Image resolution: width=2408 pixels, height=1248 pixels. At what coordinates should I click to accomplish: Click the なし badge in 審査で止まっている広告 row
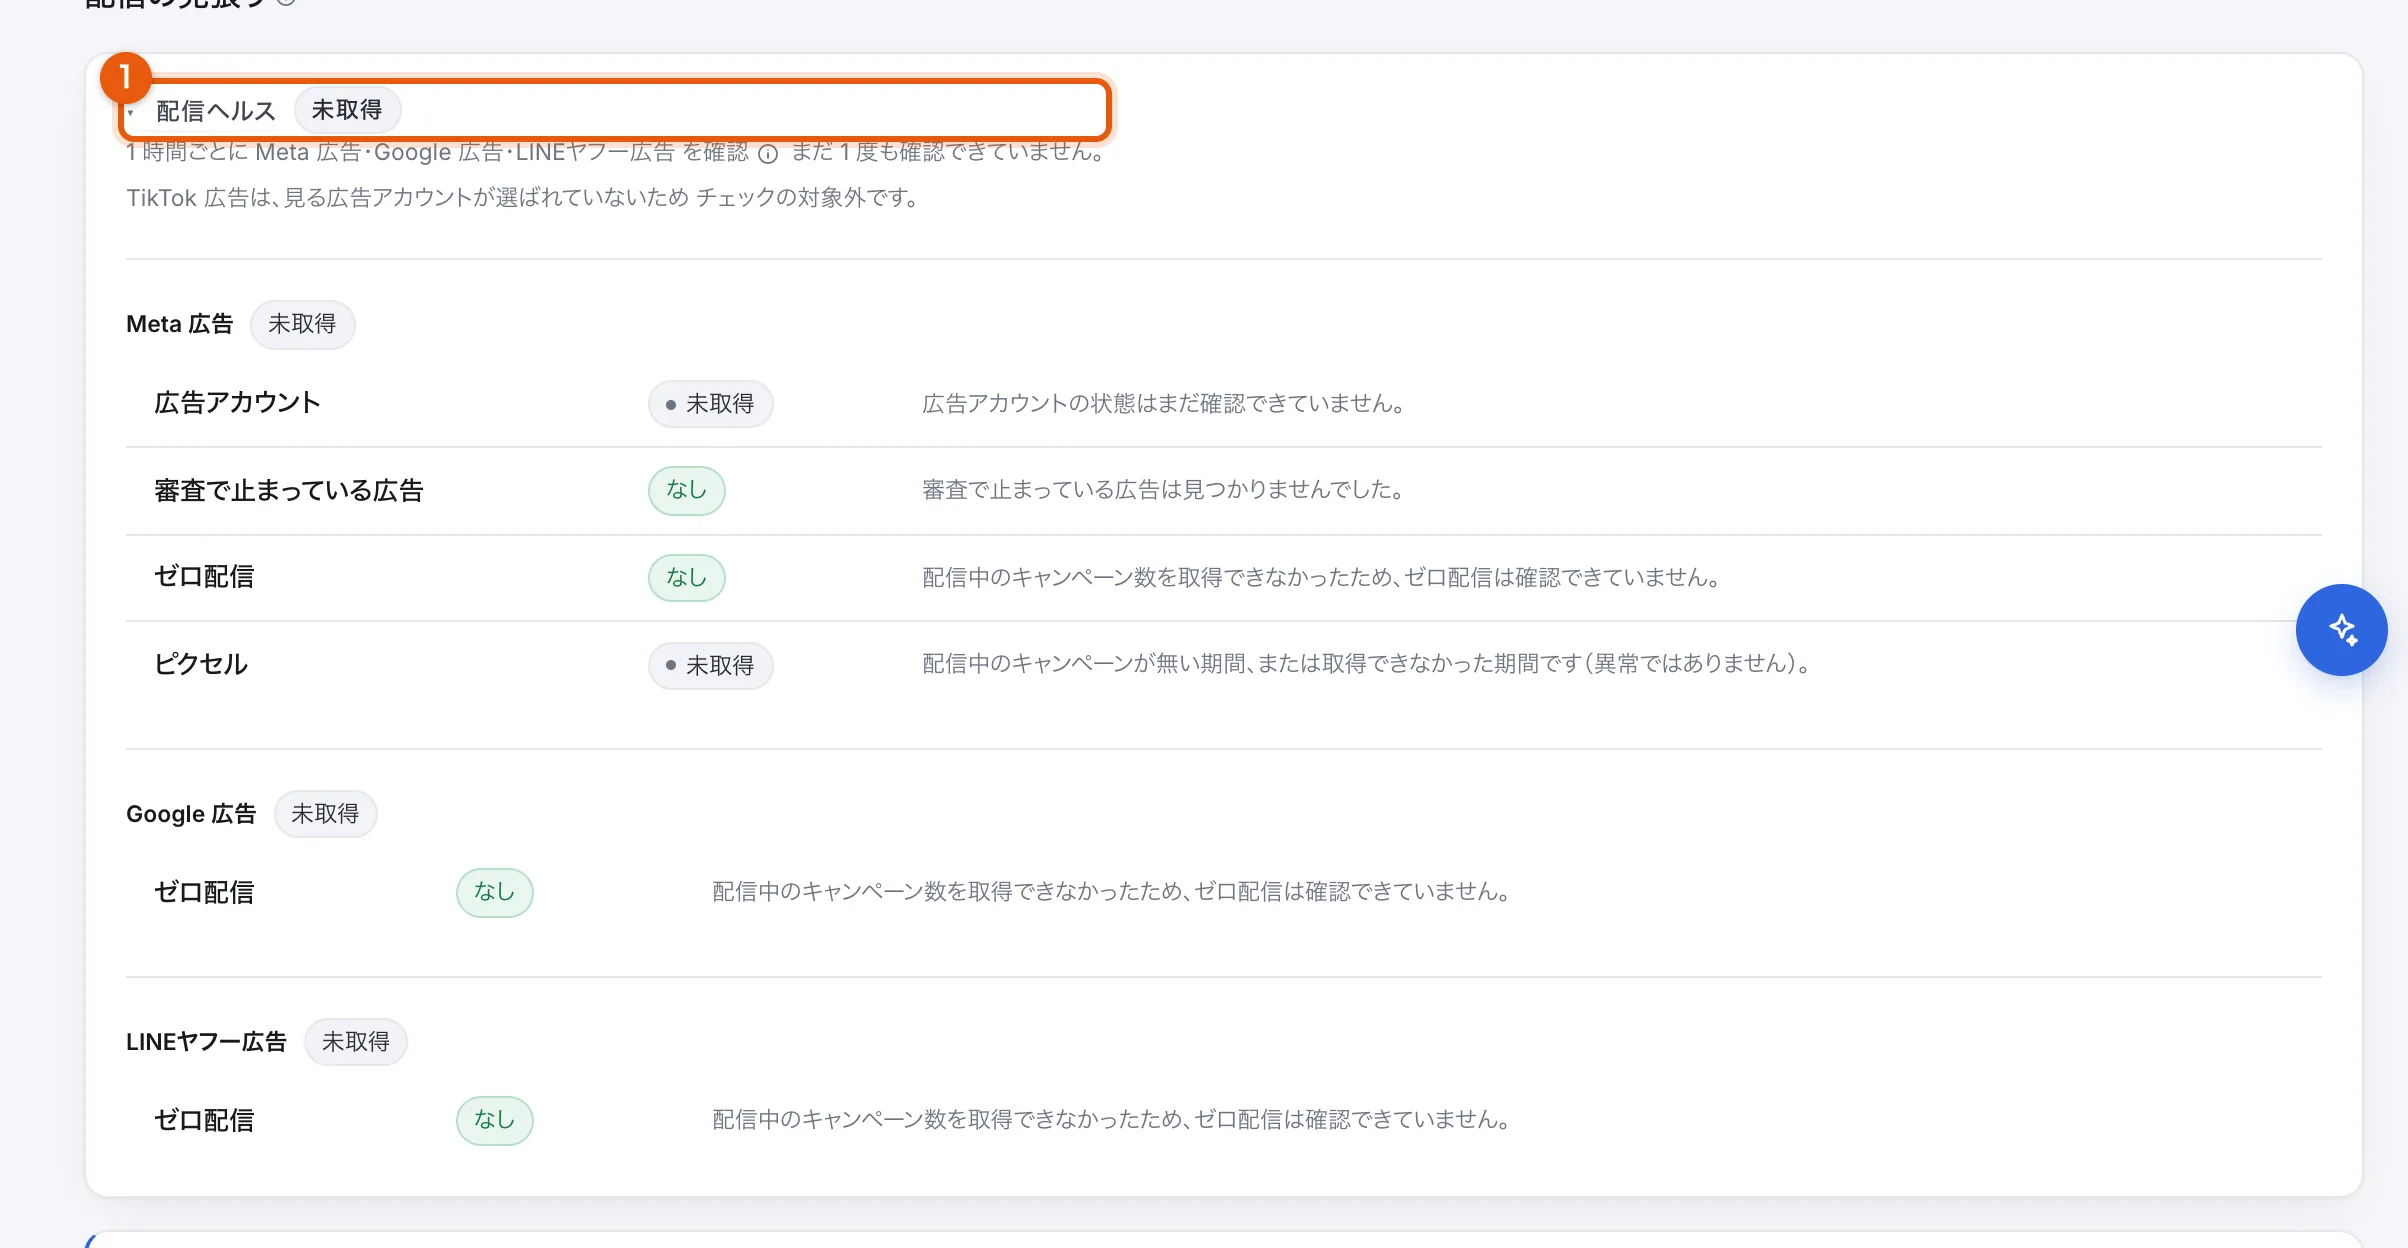(686, 490)
